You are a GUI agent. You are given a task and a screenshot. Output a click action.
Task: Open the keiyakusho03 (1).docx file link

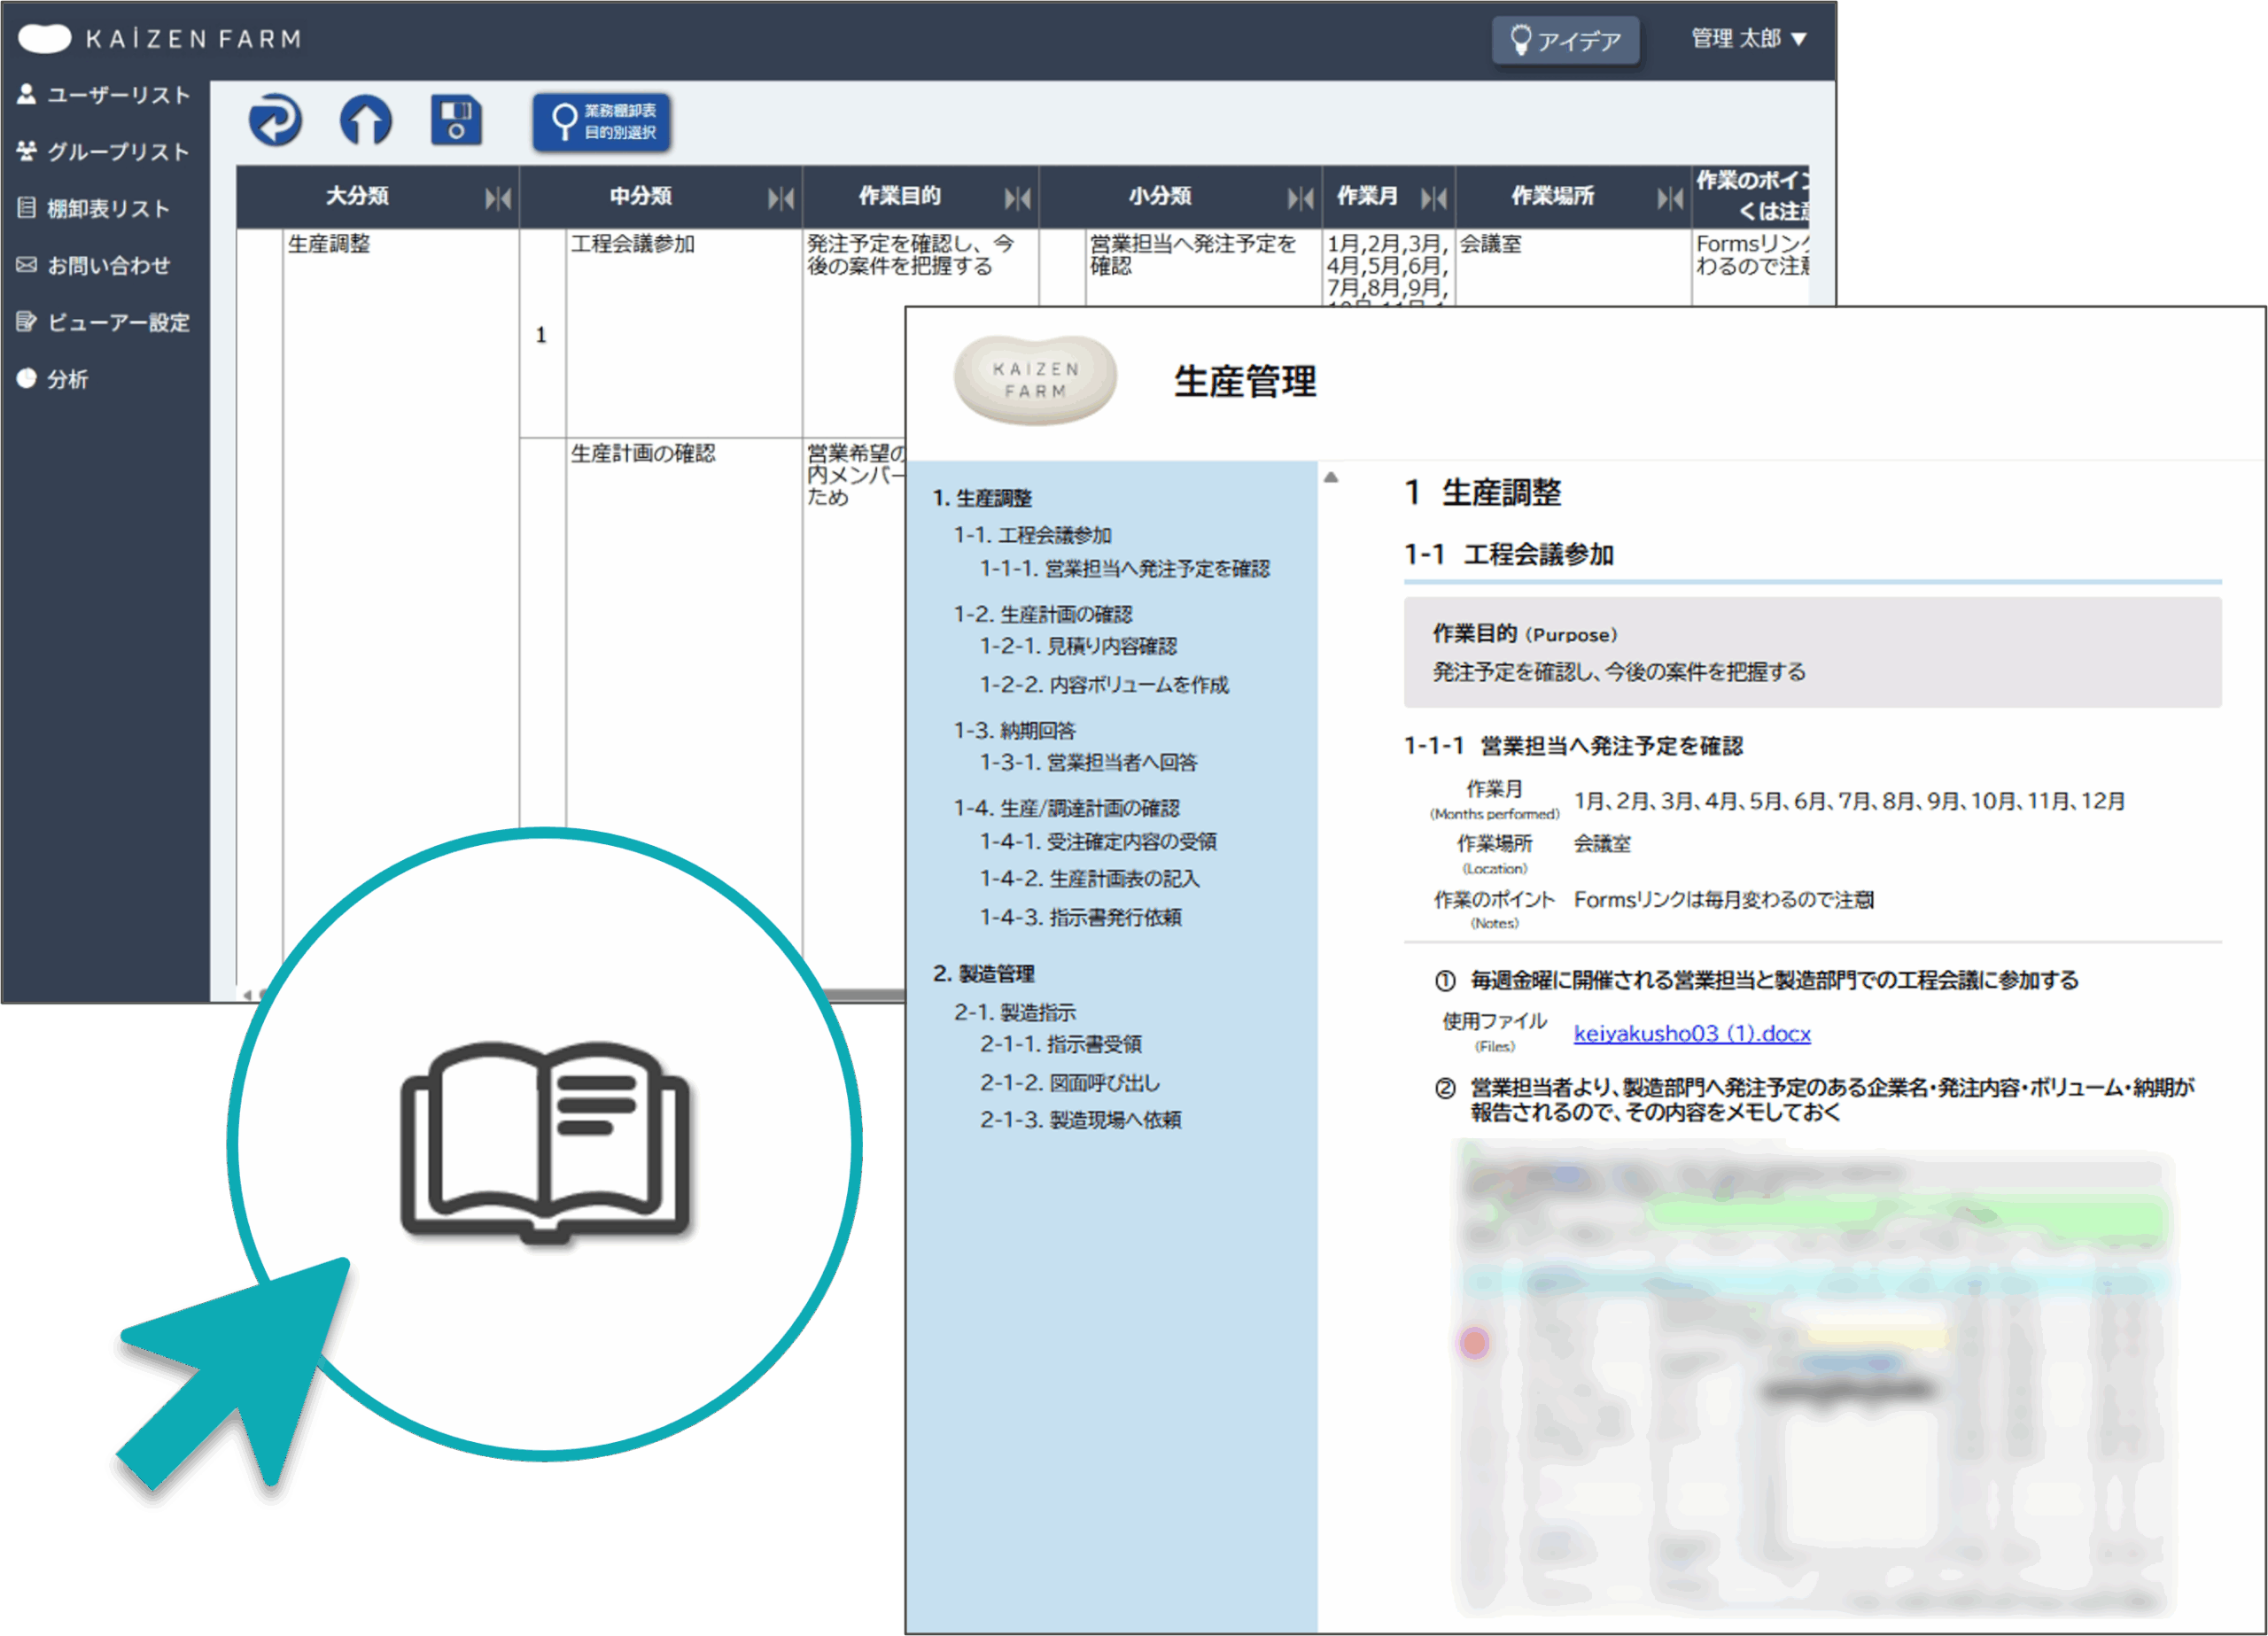coord(1691,1033)
